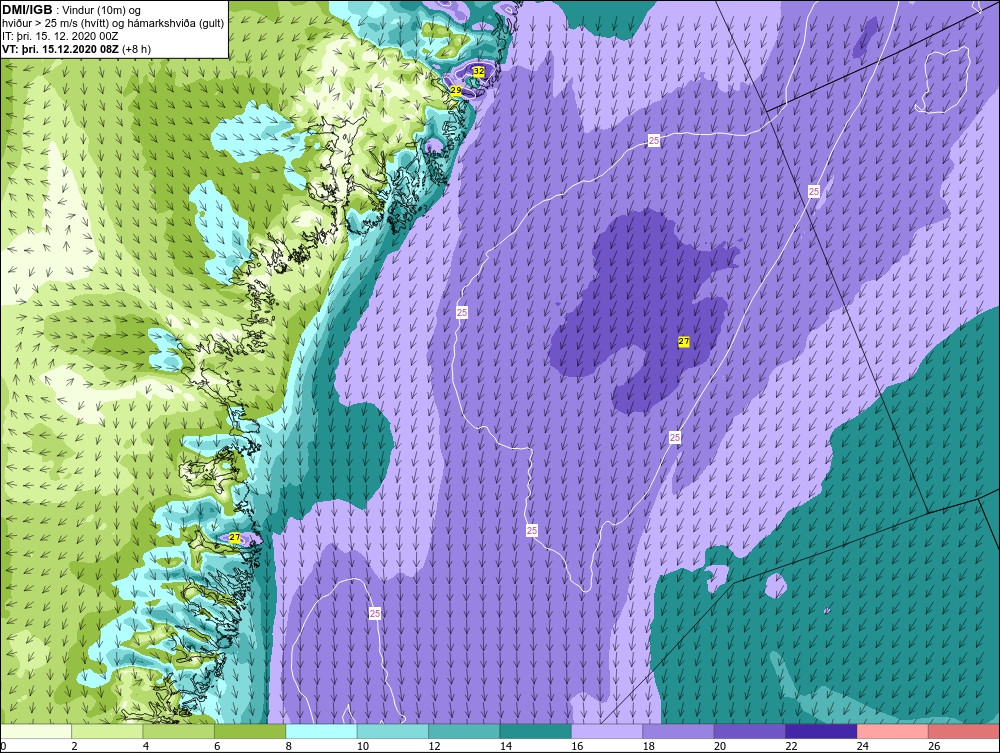1000x753 pixels.
Task: Pick the 14–16 m/s dark teal legend swatch
Action: 536,731
